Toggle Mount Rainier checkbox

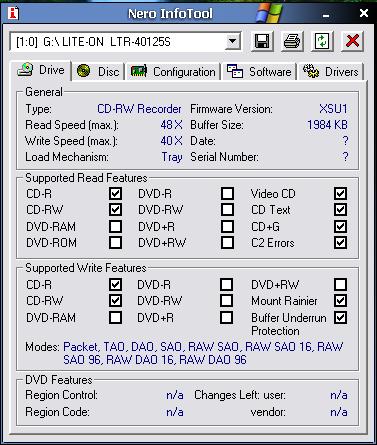(340, 301)
